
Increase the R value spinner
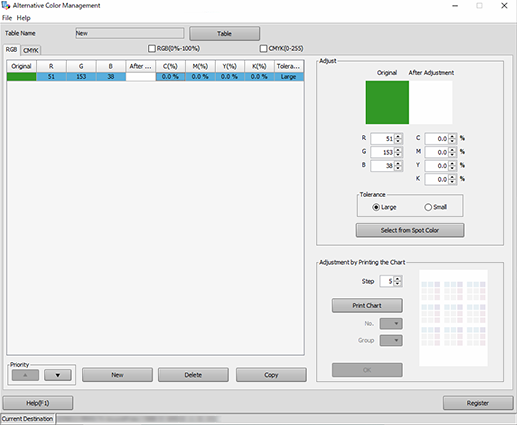(x=398, y=136)
